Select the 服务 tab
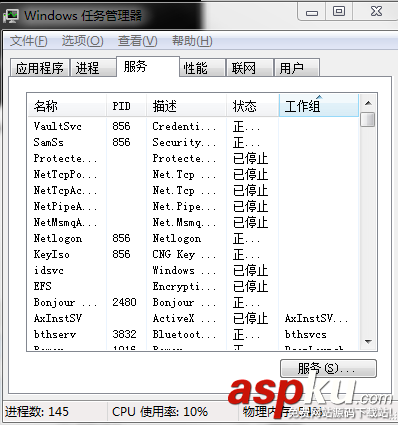Viewport: 398px width, 425px height. [x=148, y=67]
